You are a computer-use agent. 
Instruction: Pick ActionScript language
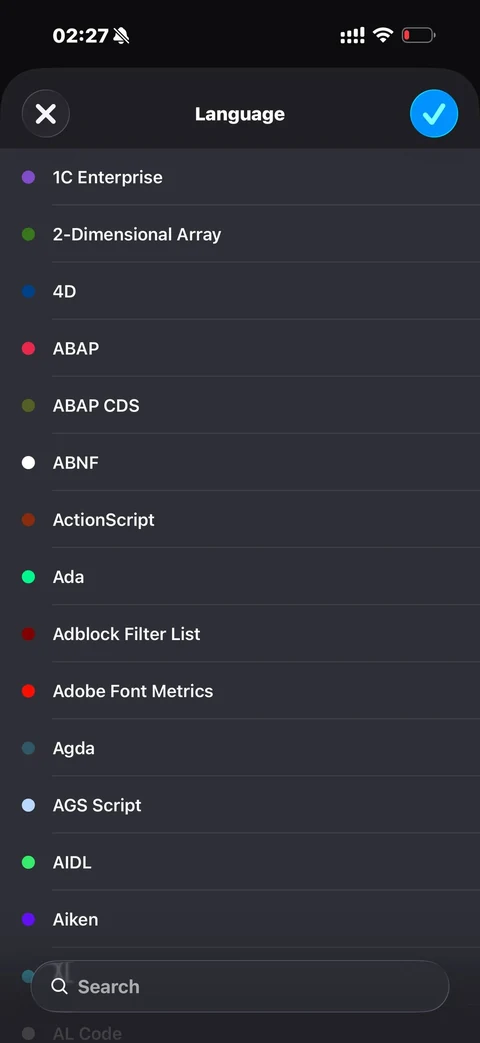click(240, 520)
